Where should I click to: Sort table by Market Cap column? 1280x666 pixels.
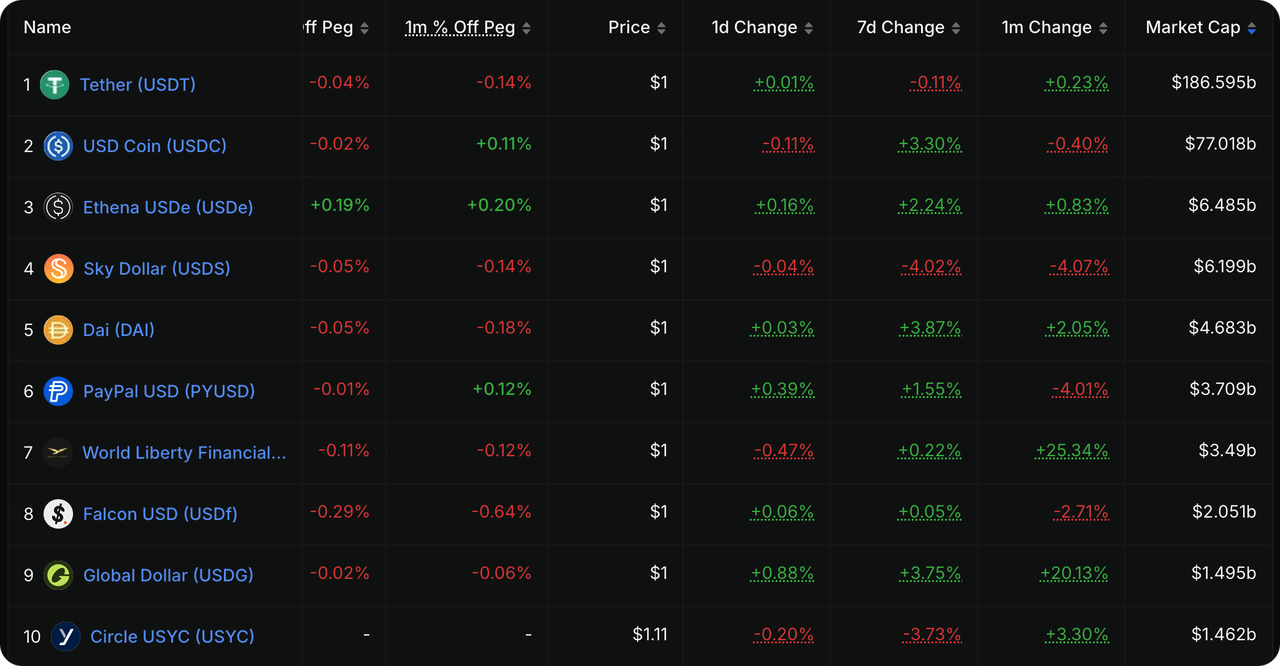[x=1200, y=28]
